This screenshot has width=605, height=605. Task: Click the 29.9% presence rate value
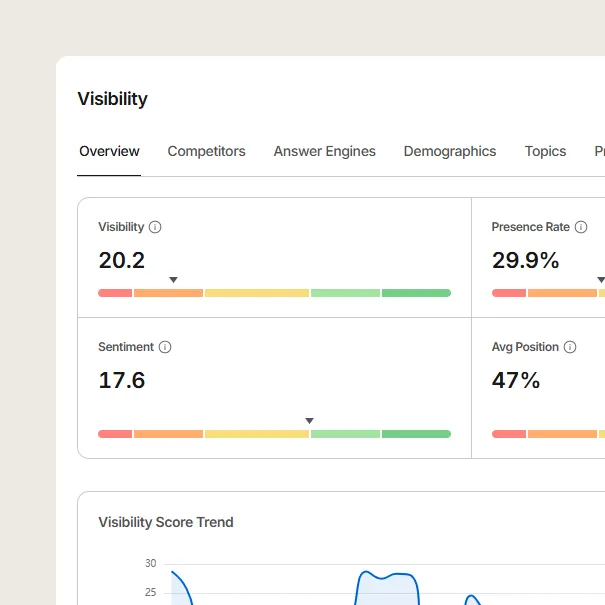pyautogui.click(x=525, y=260)
